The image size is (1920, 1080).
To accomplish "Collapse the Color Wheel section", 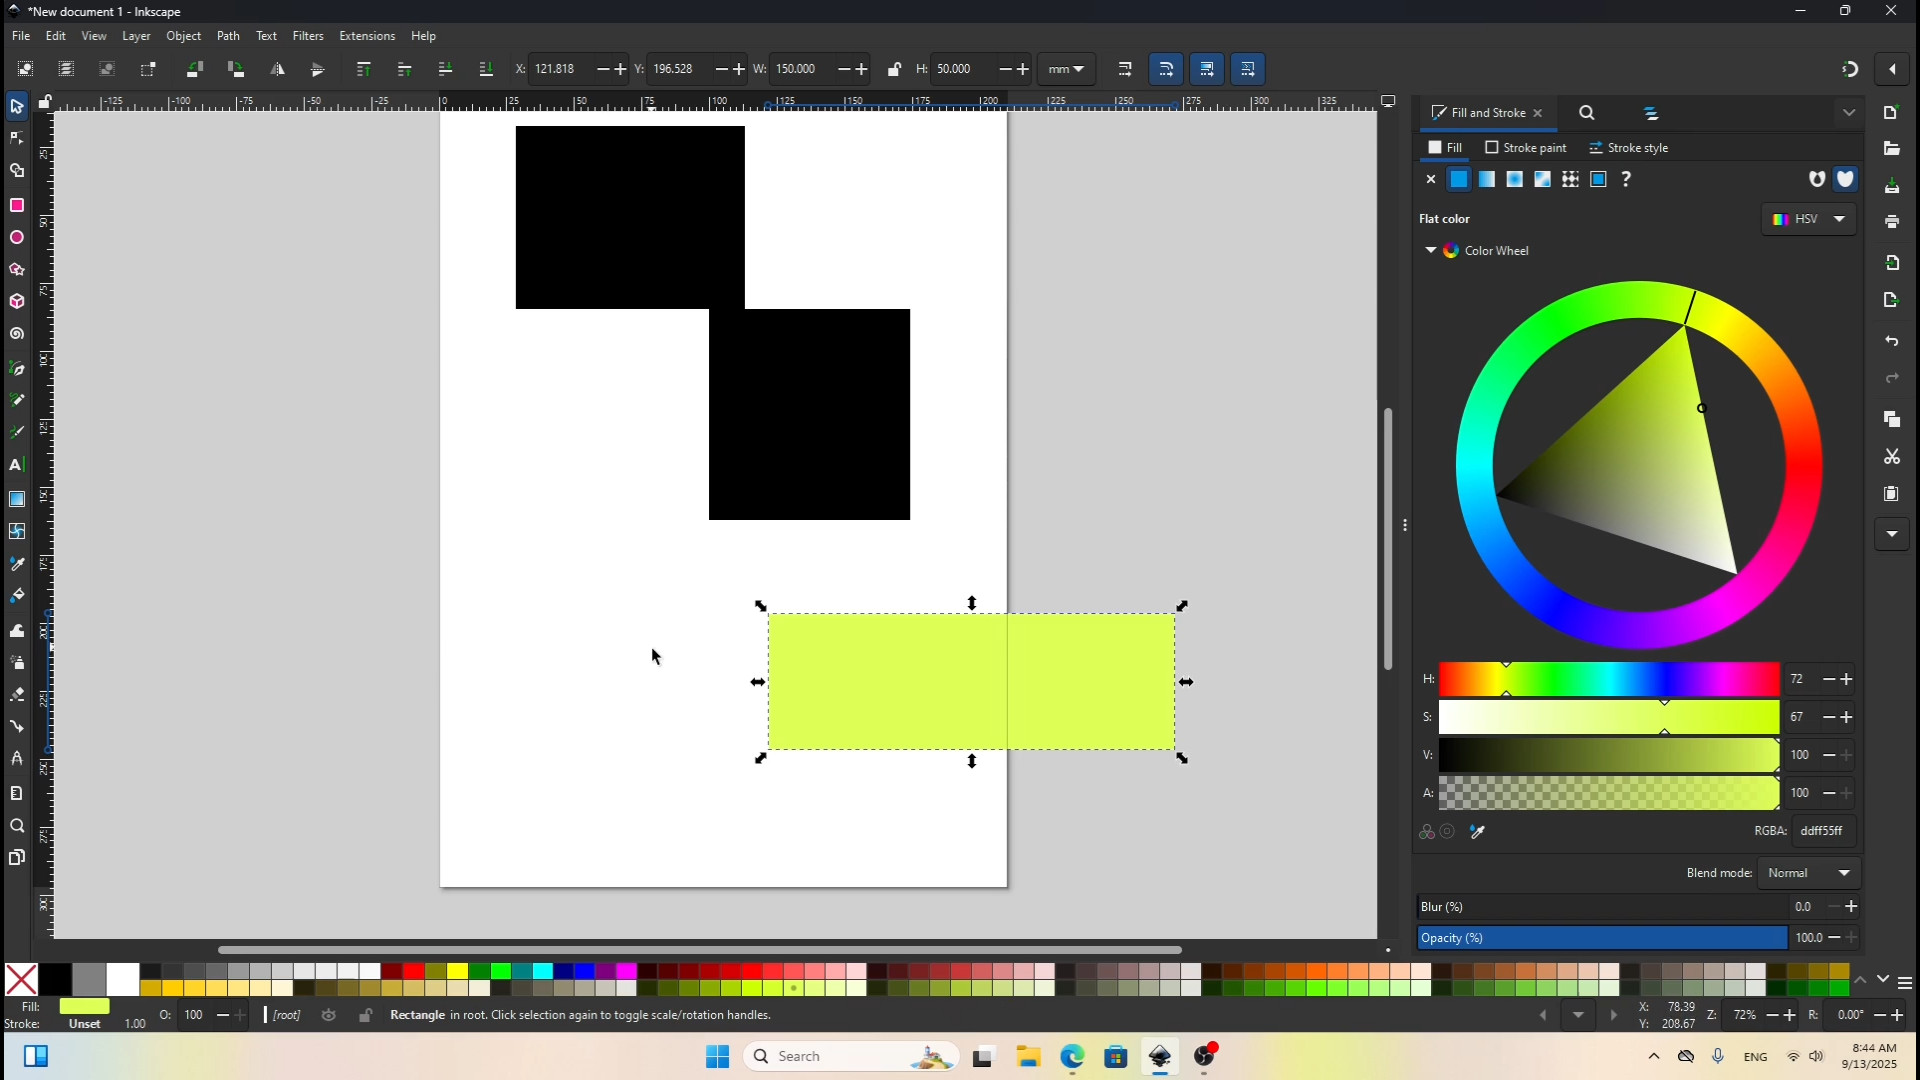I will pyautogui.click(x=1430, y=250).
